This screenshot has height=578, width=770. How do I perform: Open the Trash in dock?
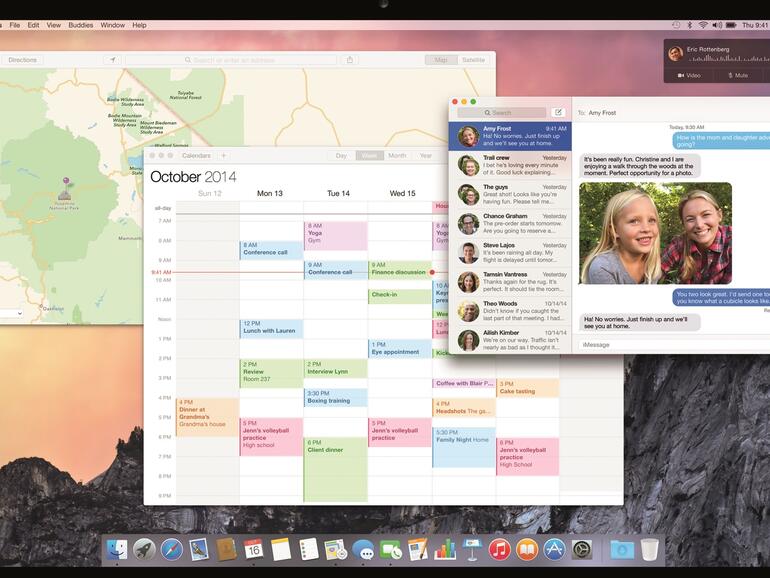coord(649,550)
